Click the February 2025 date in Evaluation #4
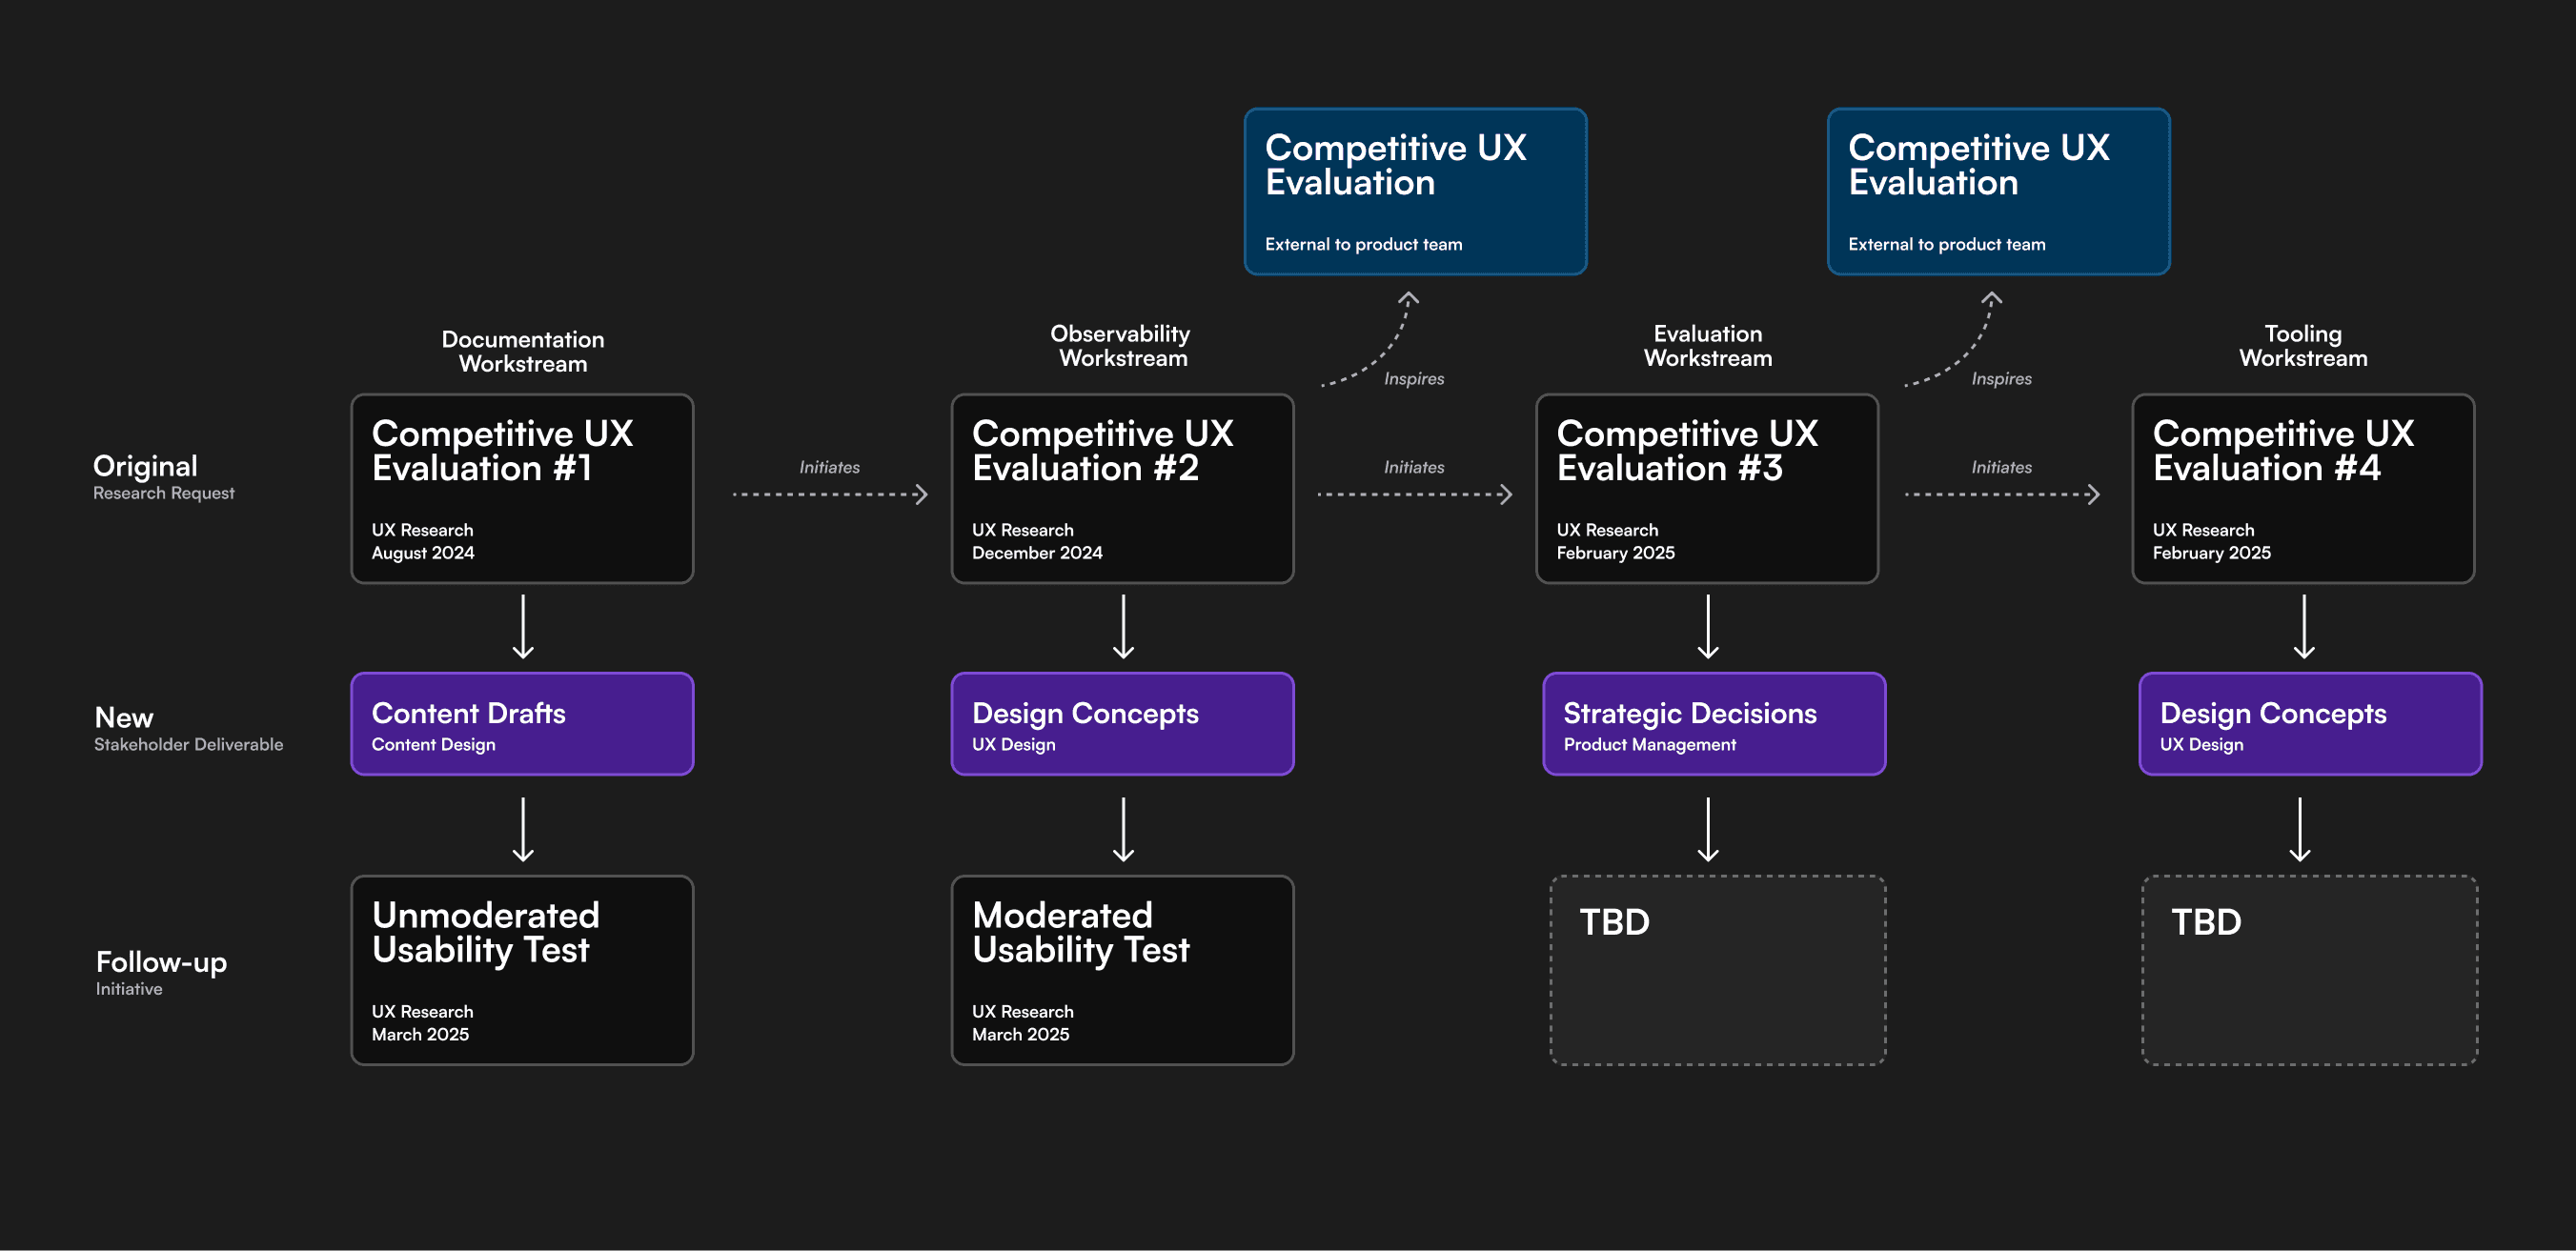2576x1251 pixels. [x=2211, y=553]
